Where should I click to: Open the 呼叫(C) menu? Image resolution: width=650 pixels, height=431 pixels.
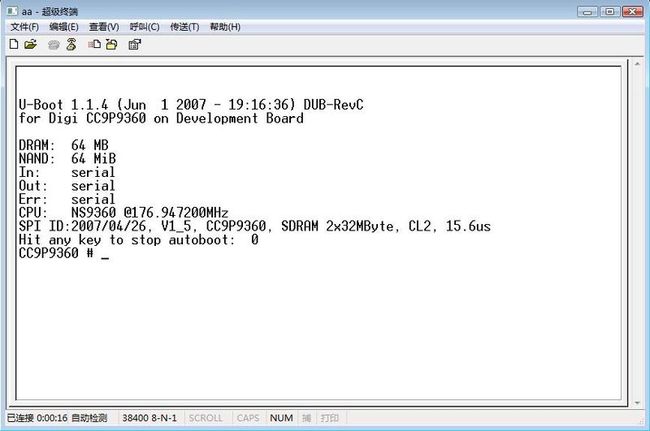pyautogui.click(x=144, y=27)
